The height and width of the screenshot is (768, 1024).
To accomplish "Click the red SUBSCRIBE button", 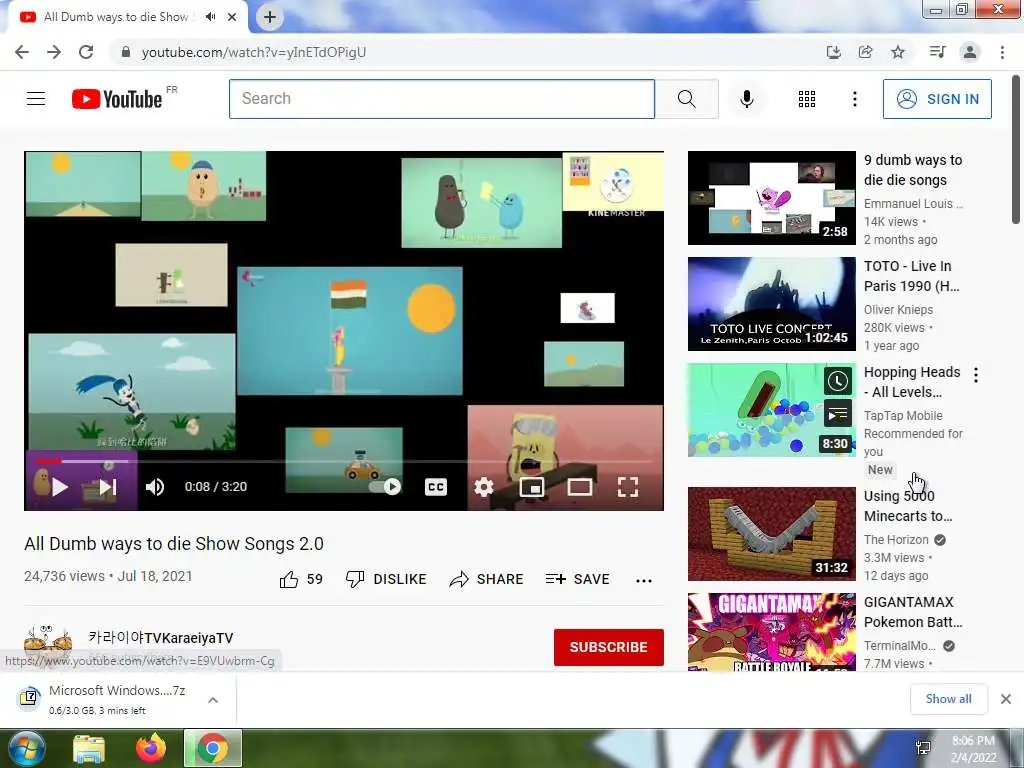I will point(609,647).
